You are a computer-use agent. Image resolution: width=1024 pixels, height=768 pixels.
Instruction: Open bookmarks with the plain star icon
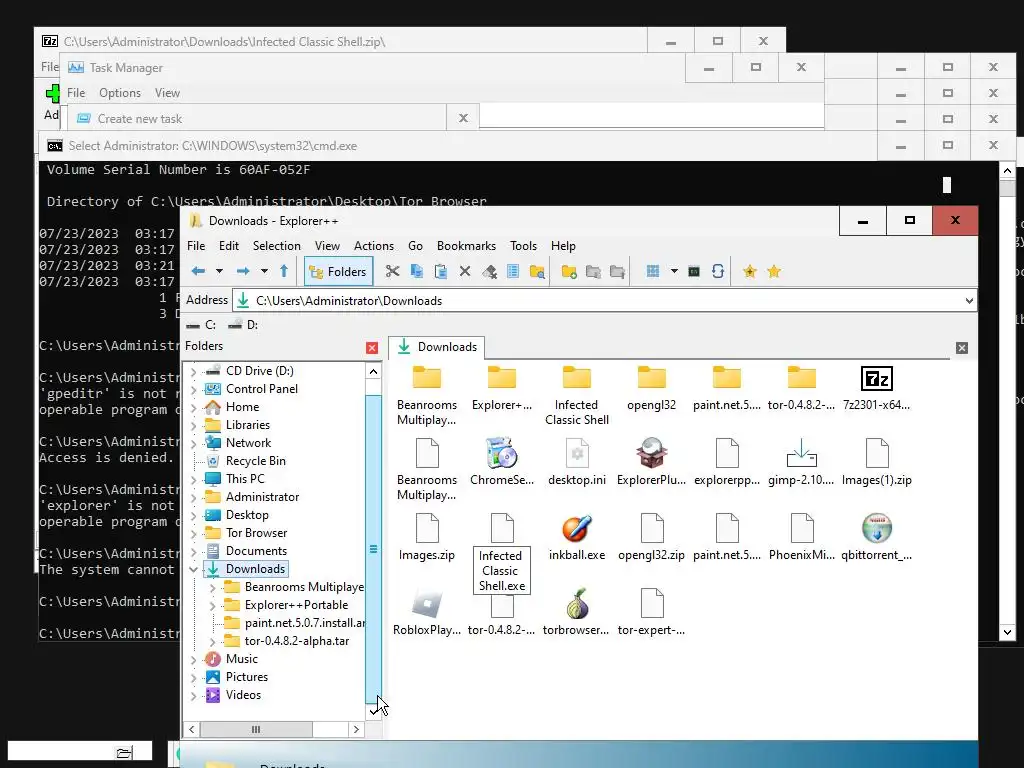click(774, 271)
